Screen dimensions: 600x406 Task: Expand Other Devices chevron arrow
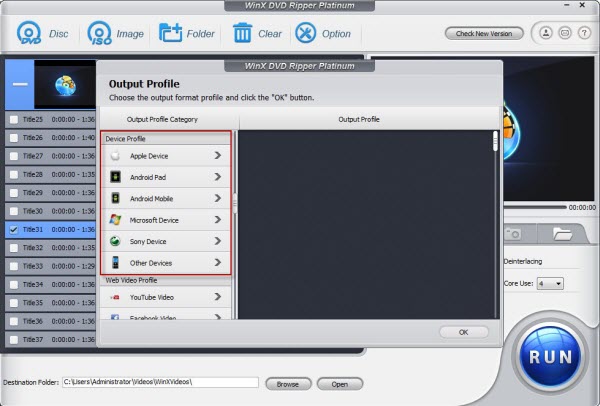(x=218, y=263)
